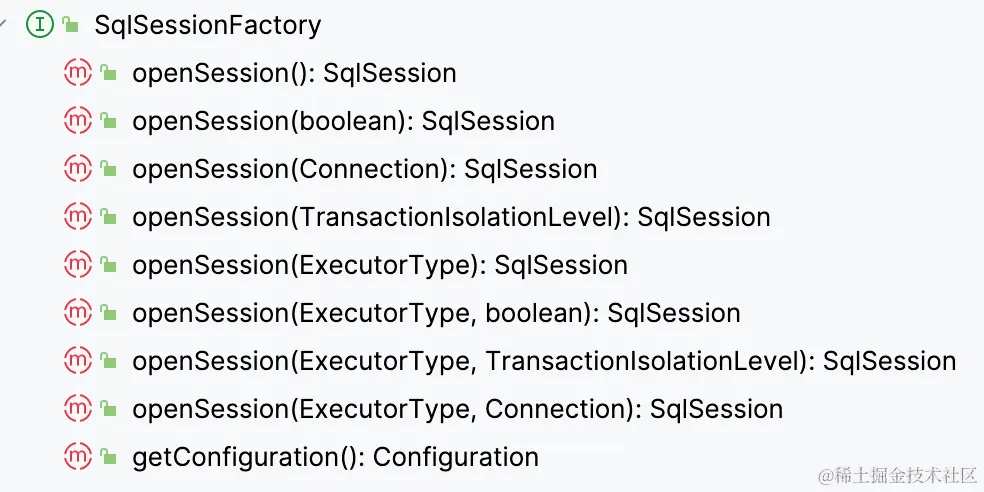Select openSession(ExecutorType): SqlSession entry
This screenshot has height=492, width=984.
click(380, 265)
